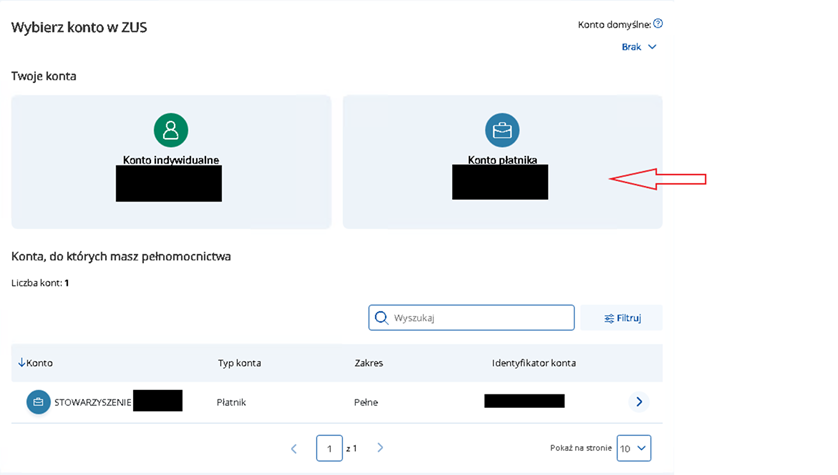Click the page number box showing 1

(329, 449)
